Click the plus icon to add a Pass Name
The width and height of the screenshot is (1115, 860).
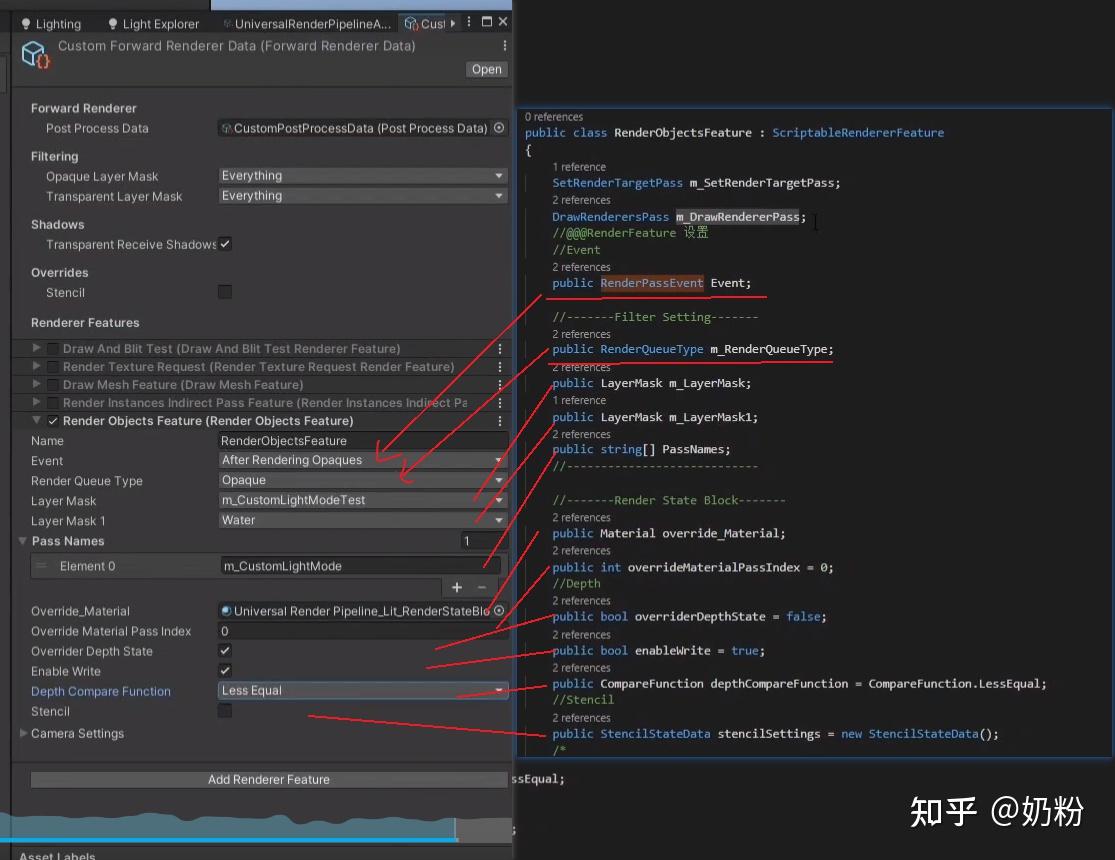tap(456, 587)
